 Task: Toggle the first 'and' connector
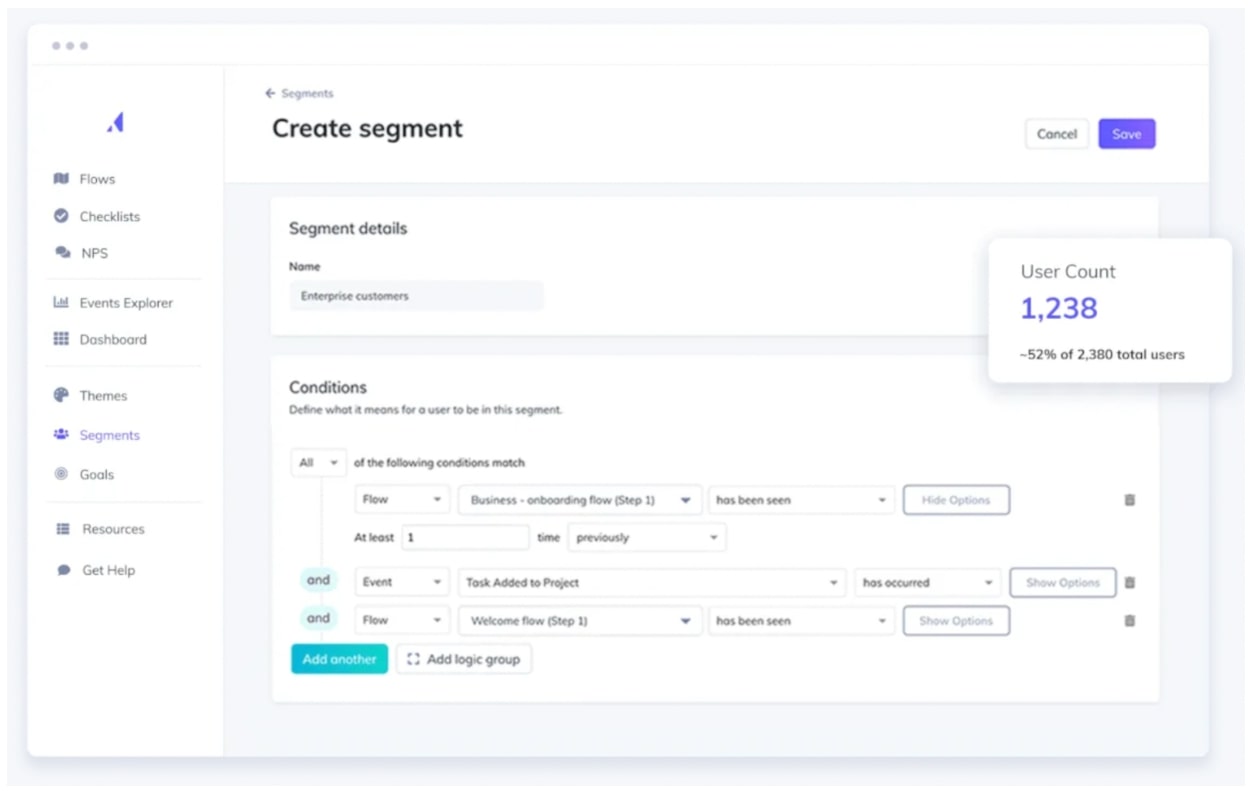tap(318, 580)
